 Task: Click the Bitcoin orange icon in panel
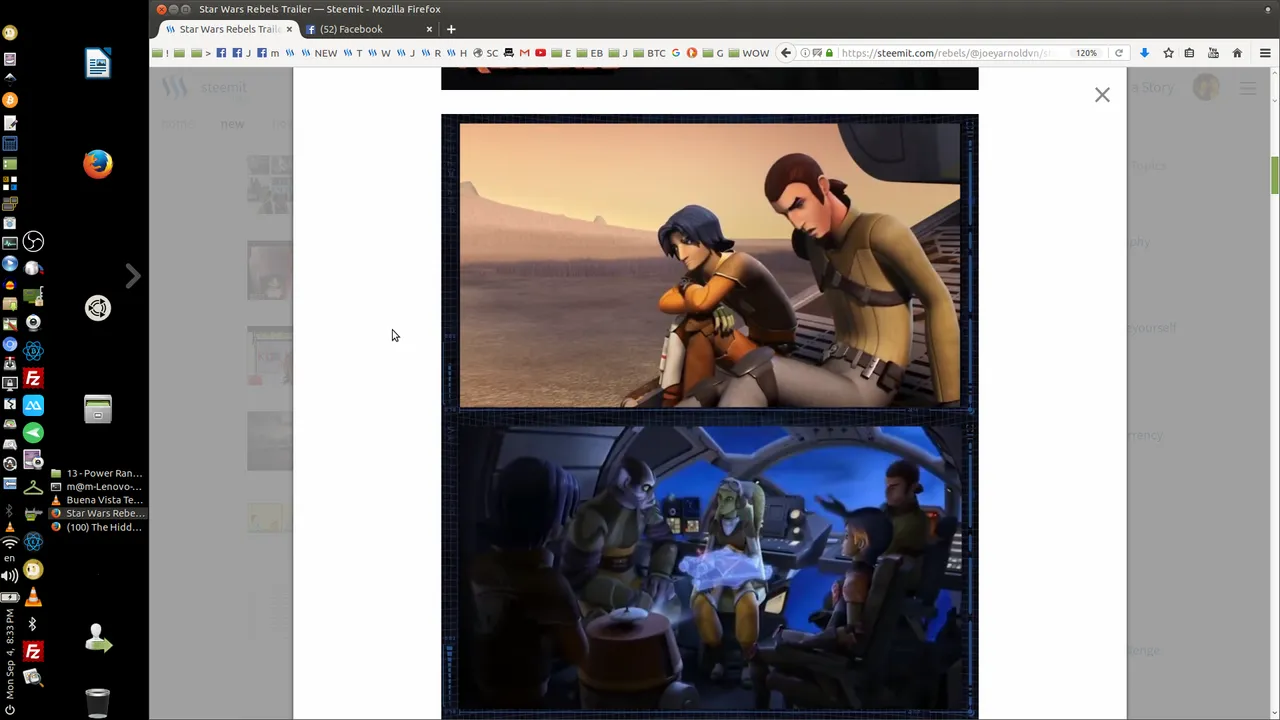coord(10,100)
